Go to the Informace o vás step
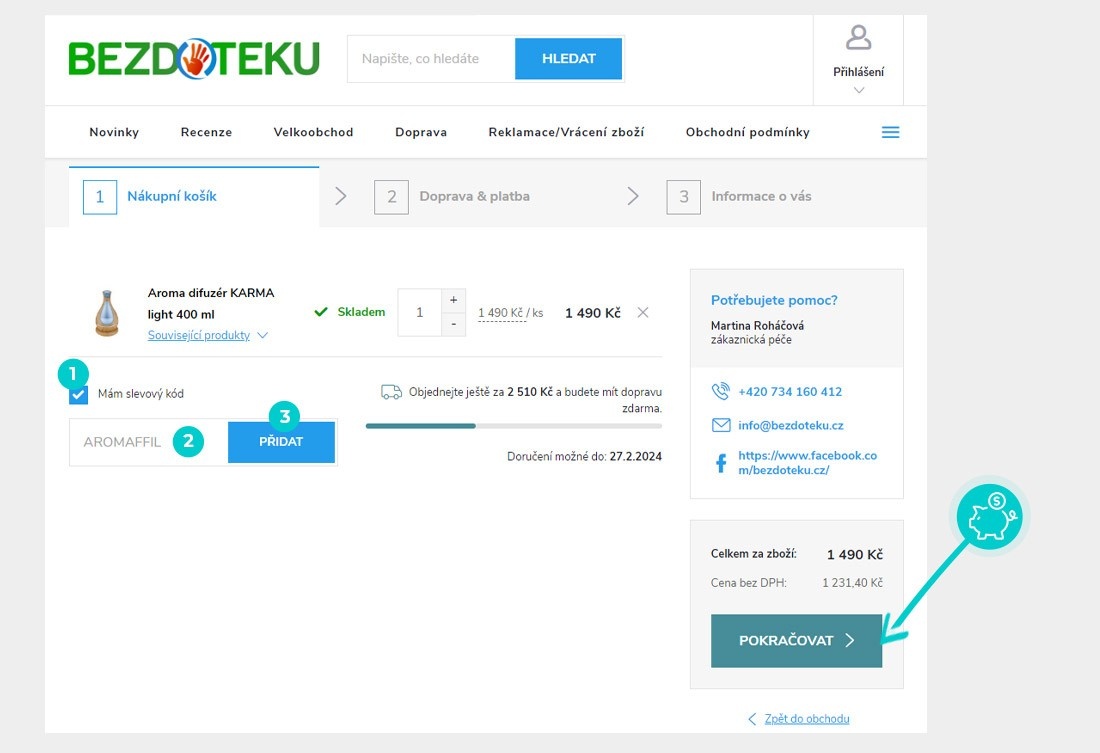Screen dimensions: 1100x753 [x=739, y=196]
